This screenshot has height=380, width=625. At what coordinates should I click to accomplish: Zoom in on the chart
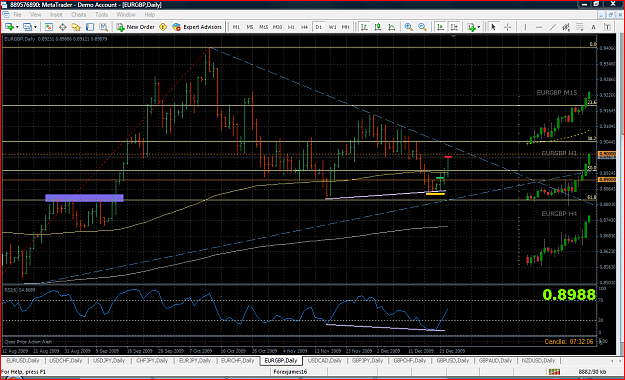tap(409, 27)
